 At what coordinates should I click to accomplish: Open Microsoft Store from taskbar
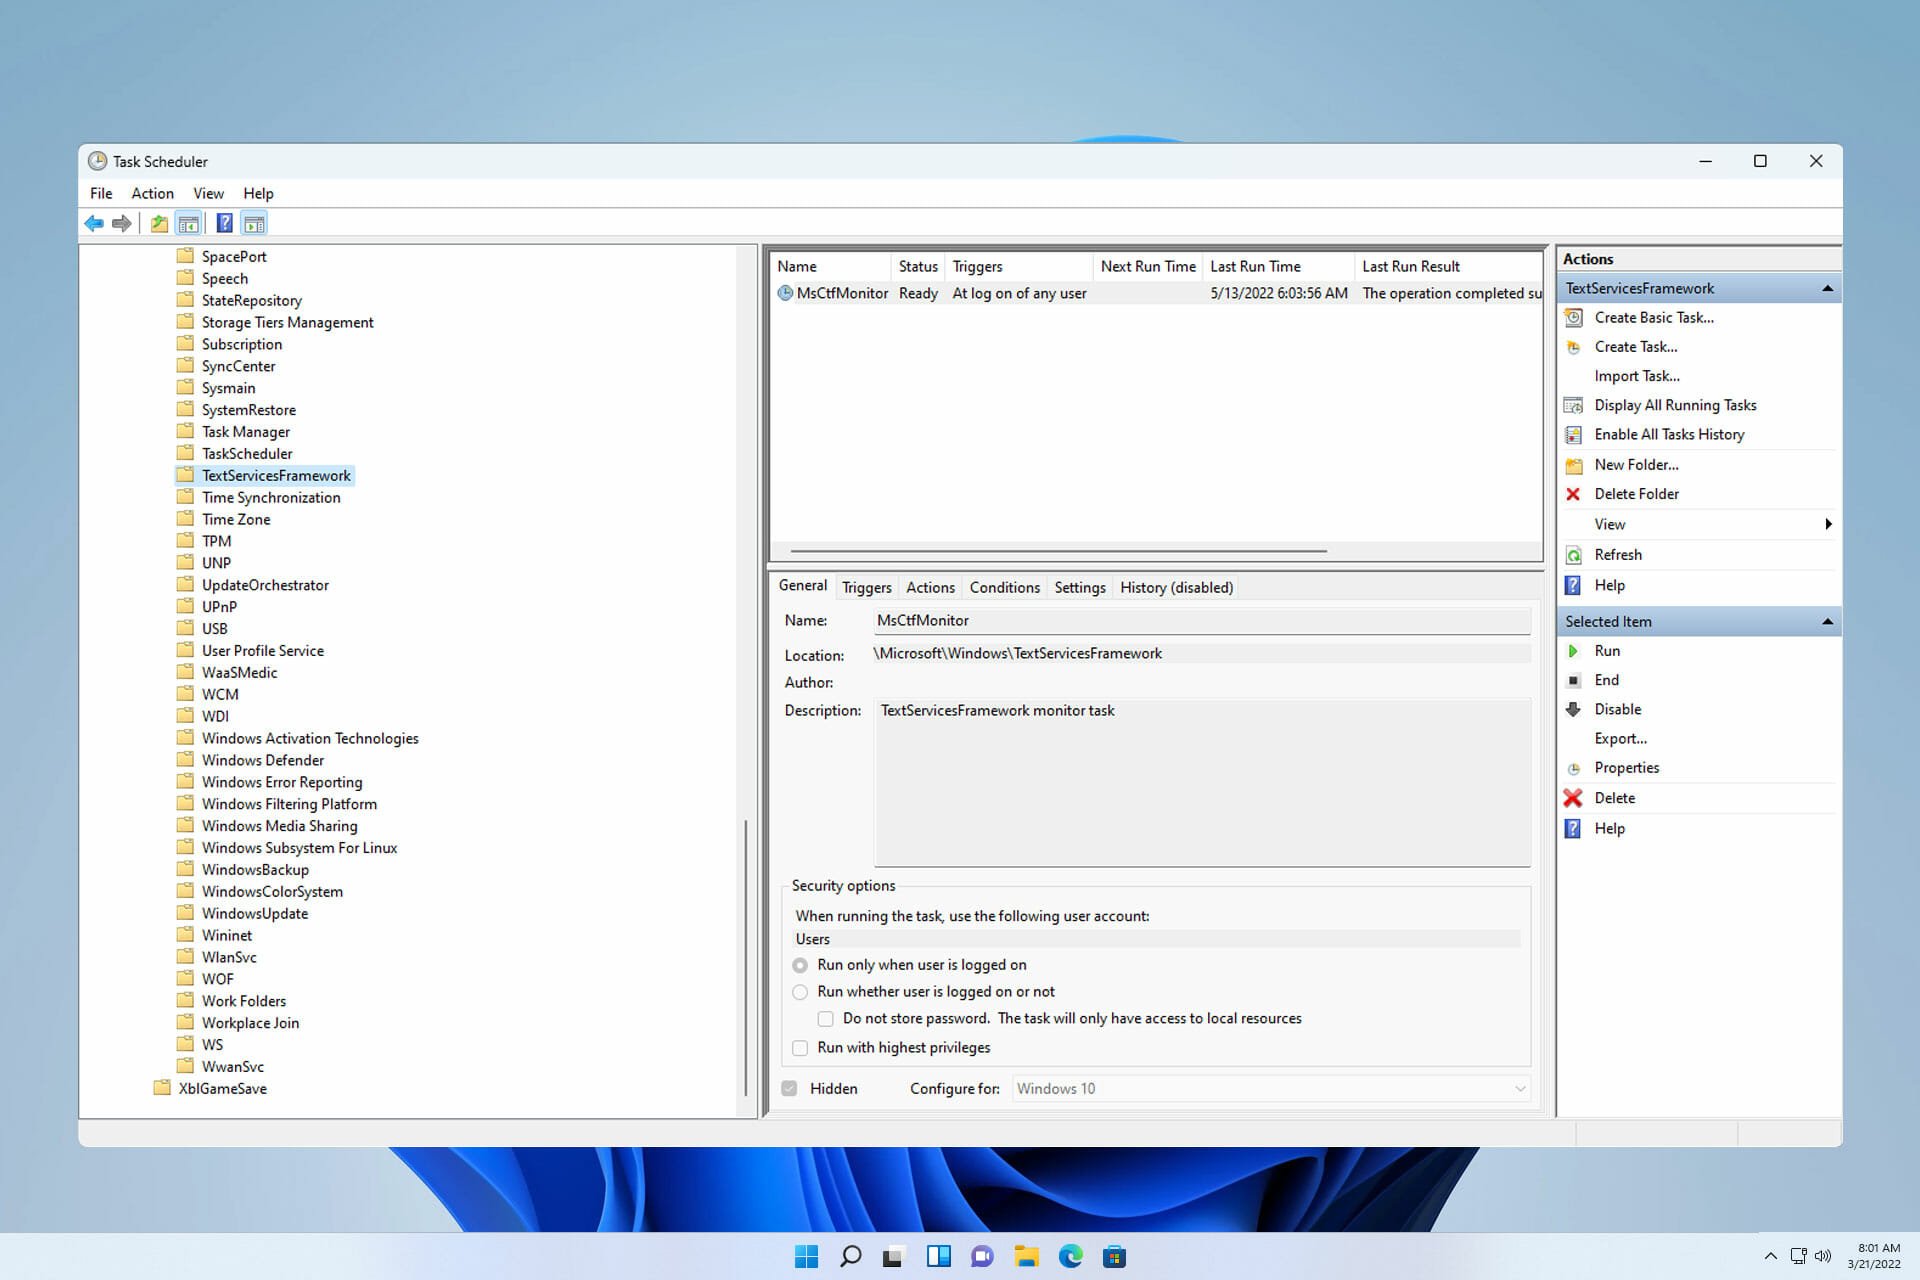(x=1114, y=1256)
